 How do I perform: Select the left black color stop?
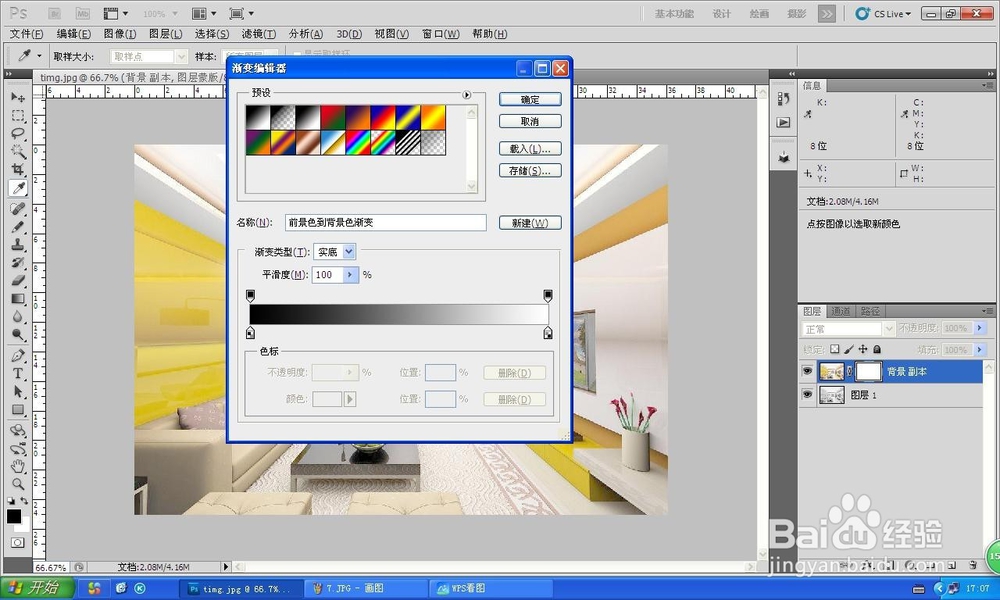click(251, 333)
